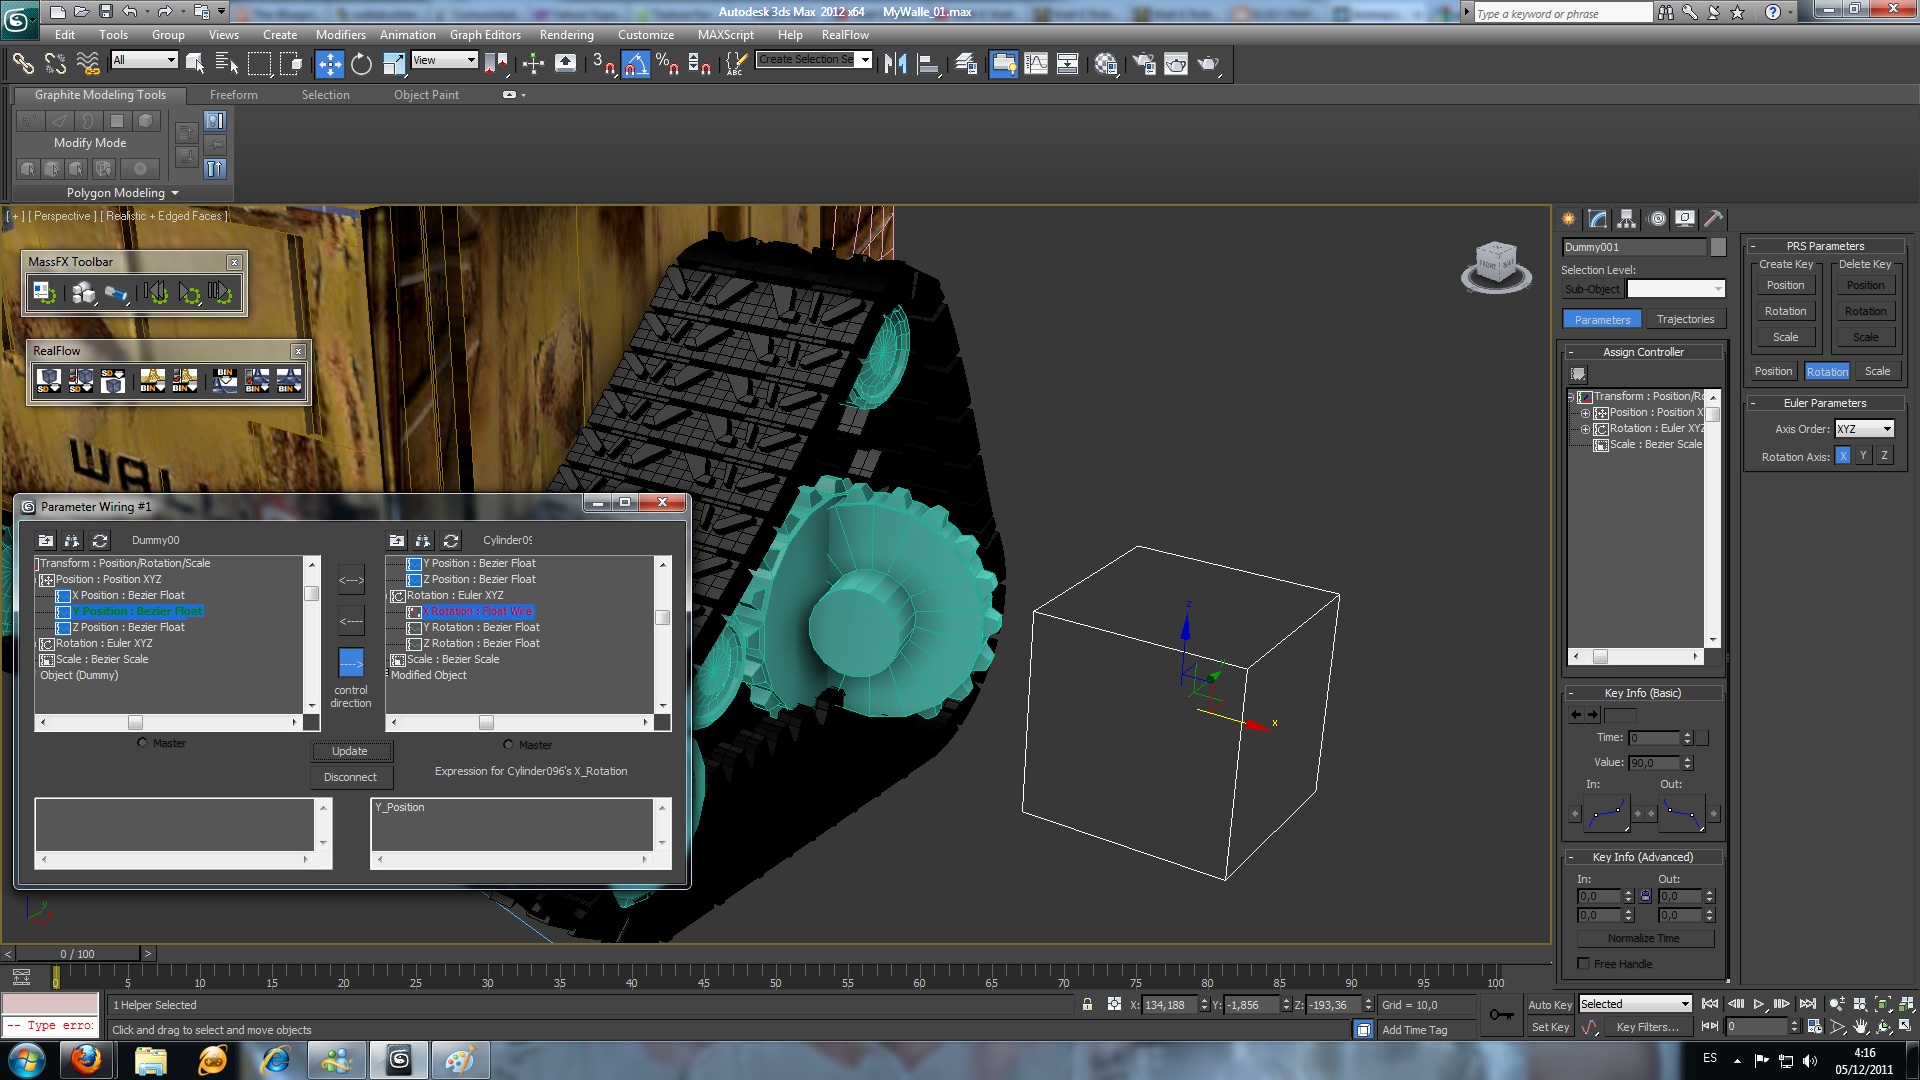
Task: Enable the Free Handle checkbox
Action: 1583,964
